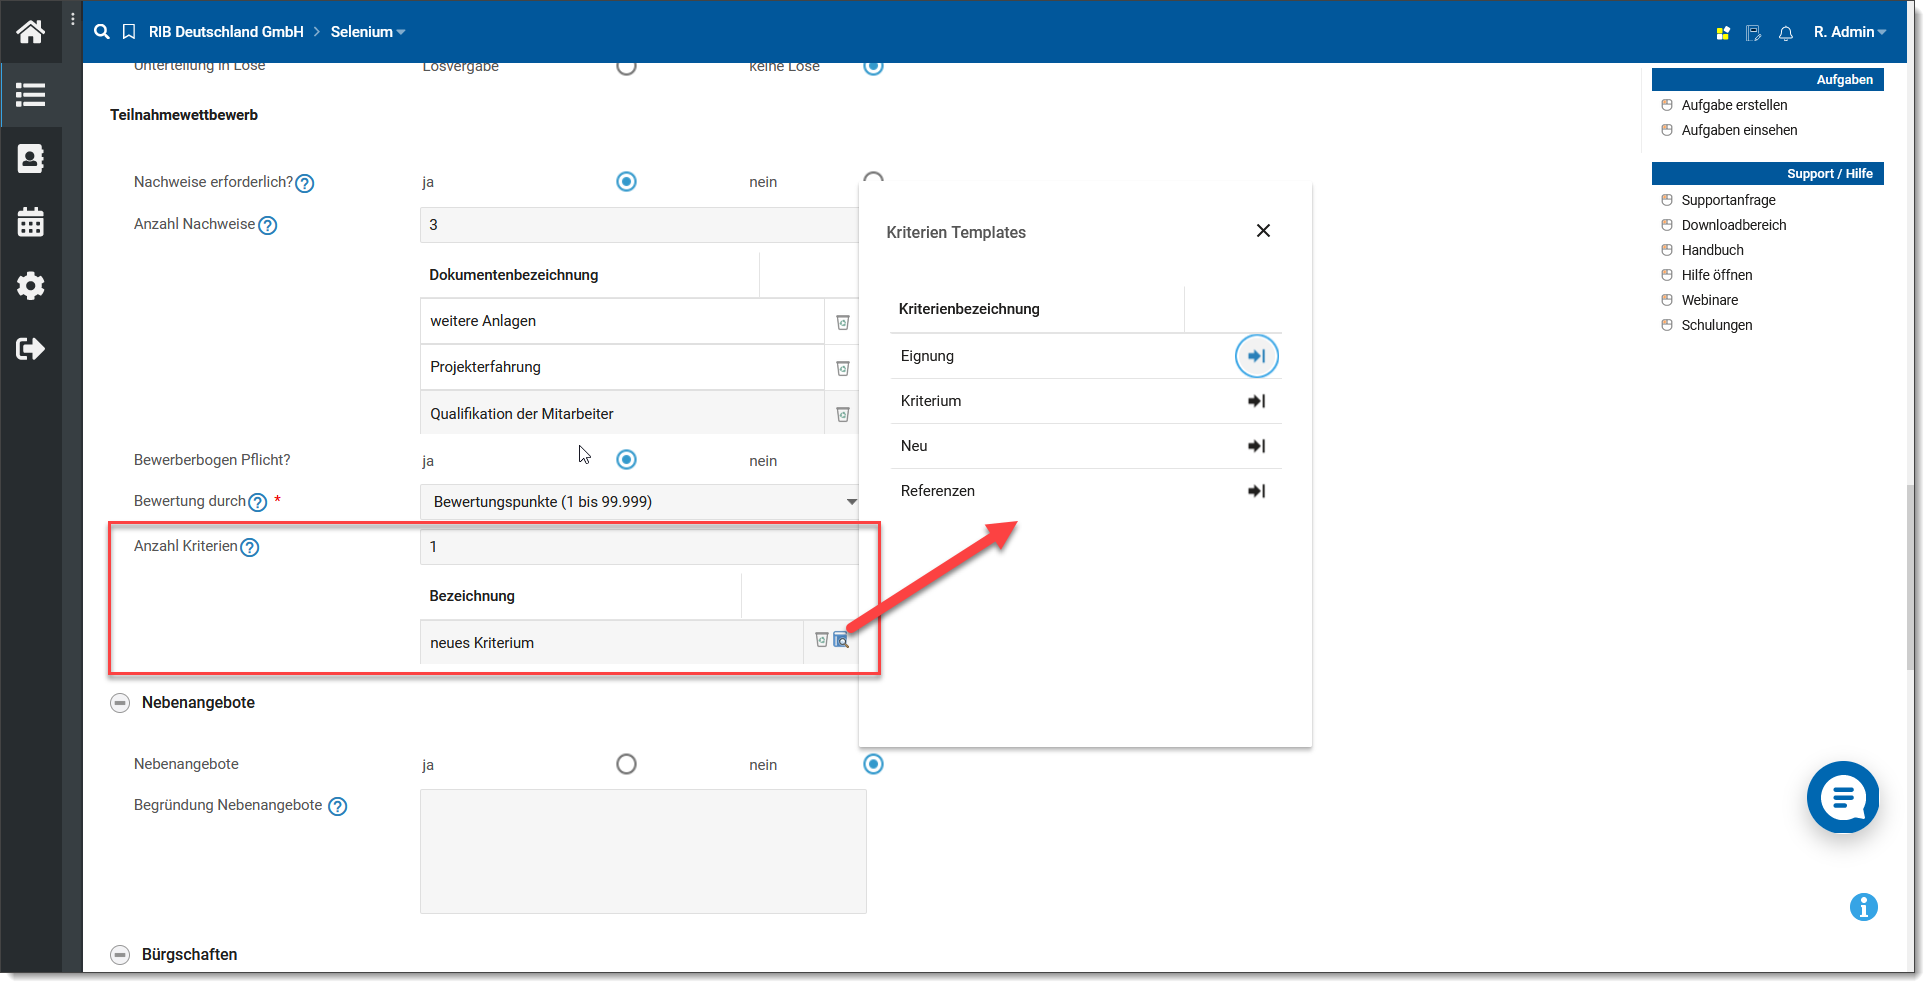Image resolution: width=1930 pixels, height=988 pixels.
Task: Collapse the Nebenangebote section
Action: click(x=120, y=703)
